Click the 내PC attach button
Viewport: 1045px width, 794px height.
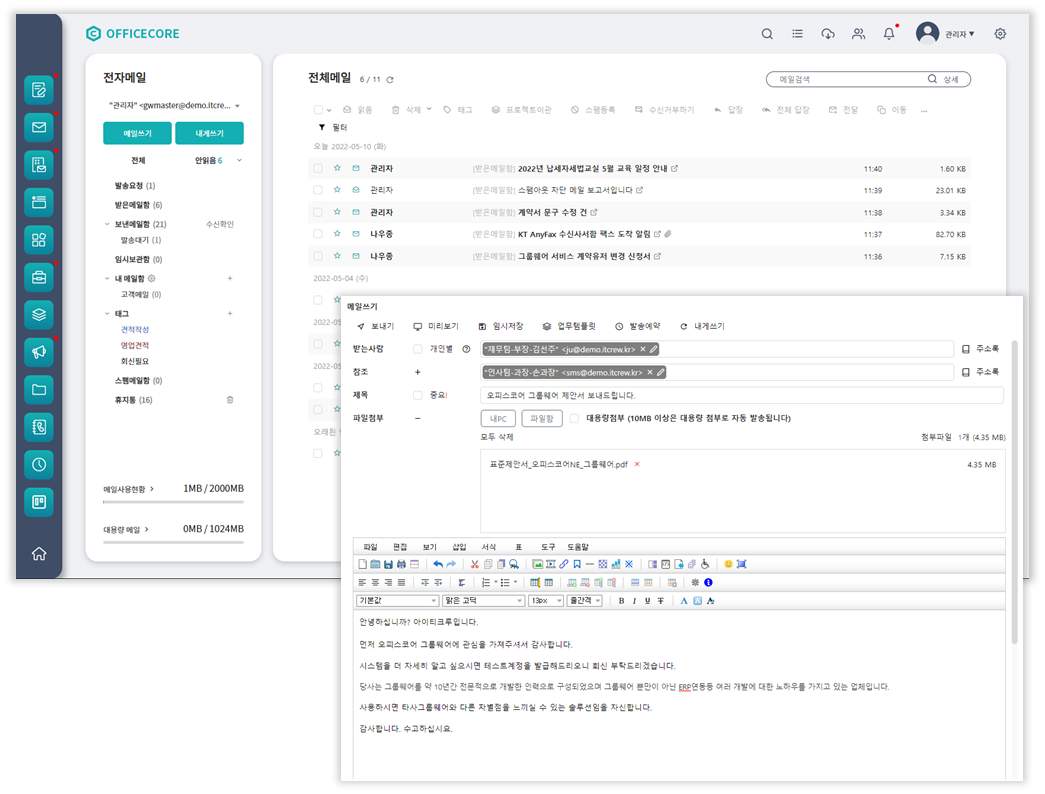click(498, 419)
